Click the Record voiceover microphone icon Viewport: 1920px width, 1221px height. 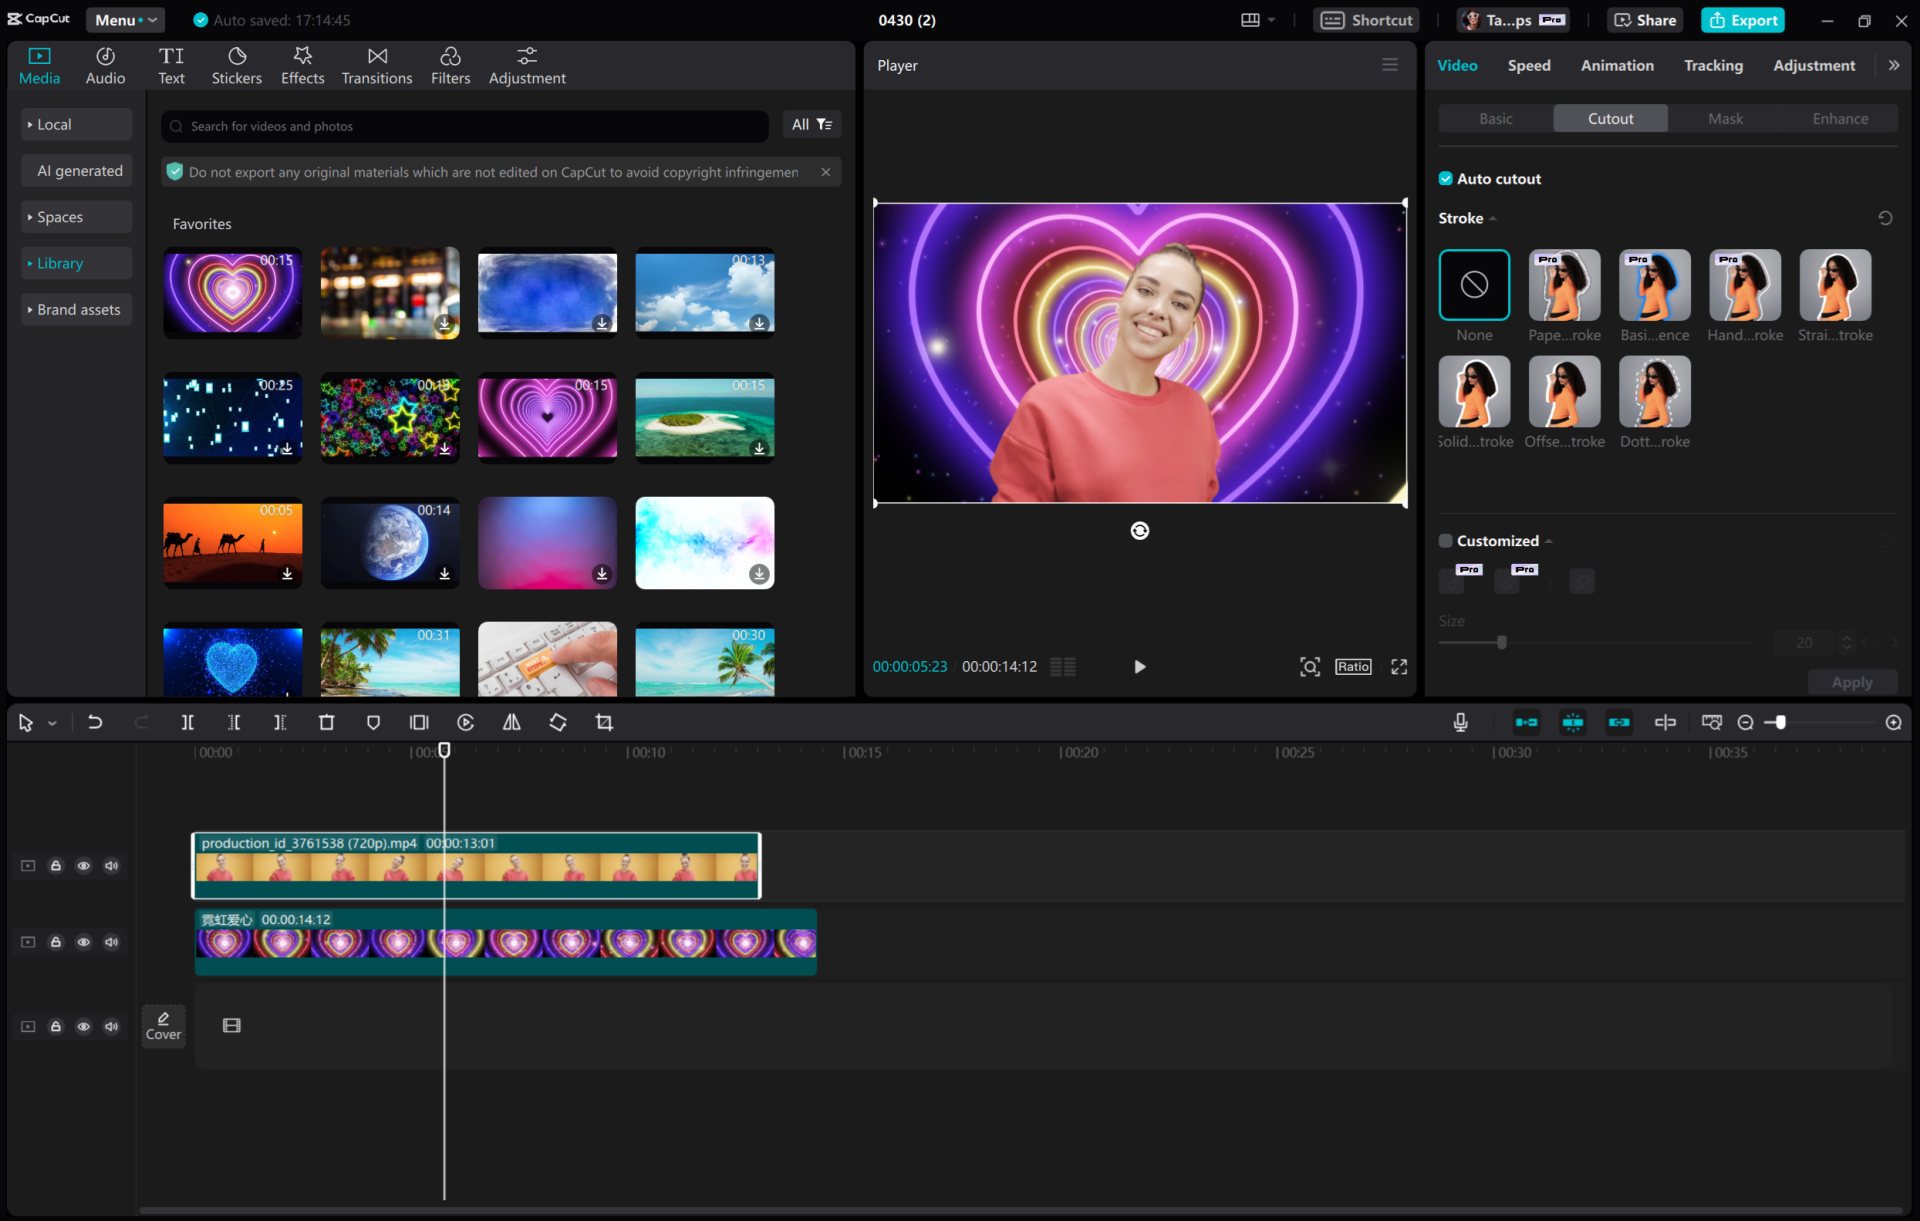click(1460, 722)
